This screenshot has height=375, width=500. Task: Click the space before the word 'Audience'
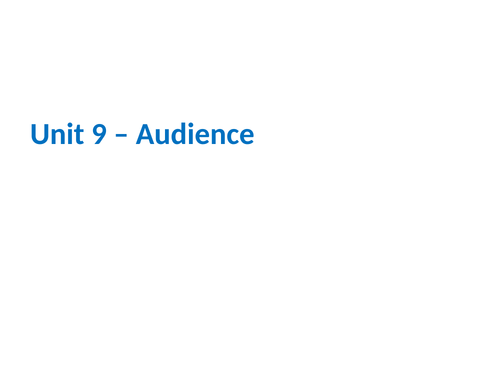point(131,134)
